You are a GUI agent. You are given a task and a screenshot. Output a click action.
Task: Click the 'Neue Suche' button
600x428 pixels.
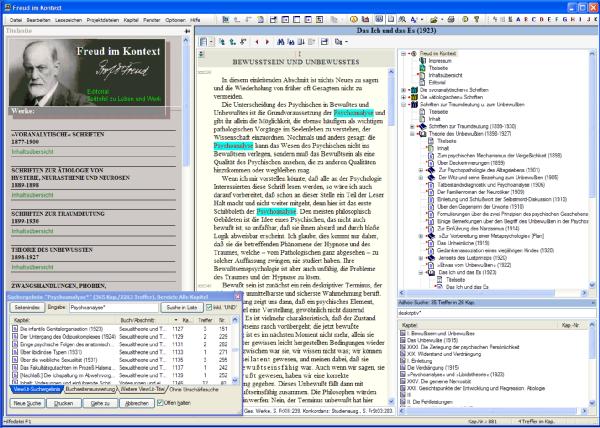tap(27, 403)
